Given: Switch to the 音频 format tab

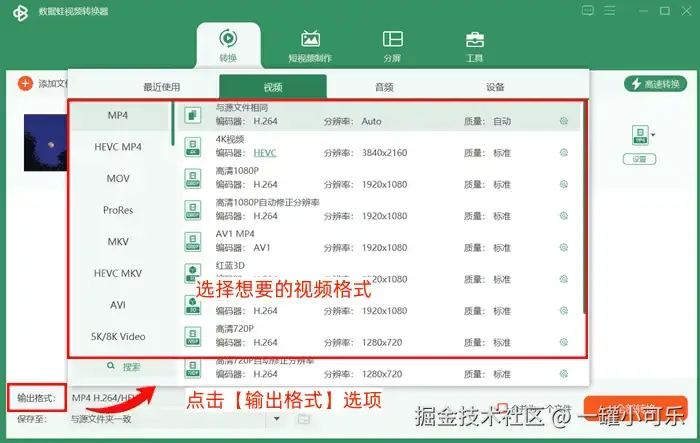Looking at the screenshot, I should pos(384,87).
